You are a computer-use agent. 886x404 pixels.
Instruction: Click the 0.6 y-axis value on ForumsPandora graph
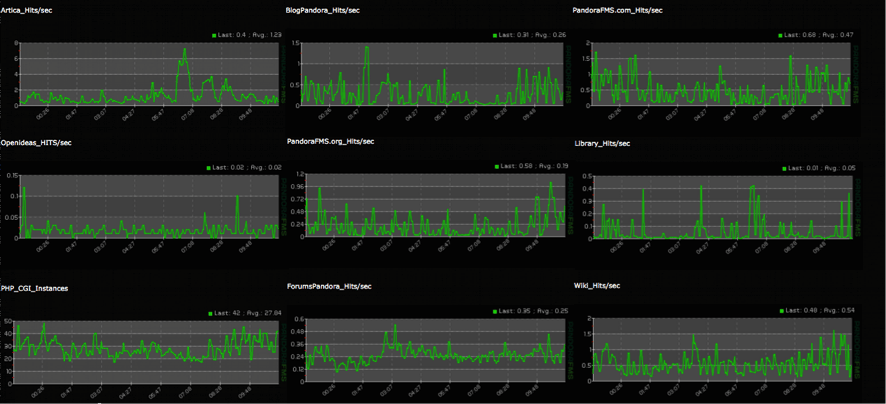coord(298,319)
